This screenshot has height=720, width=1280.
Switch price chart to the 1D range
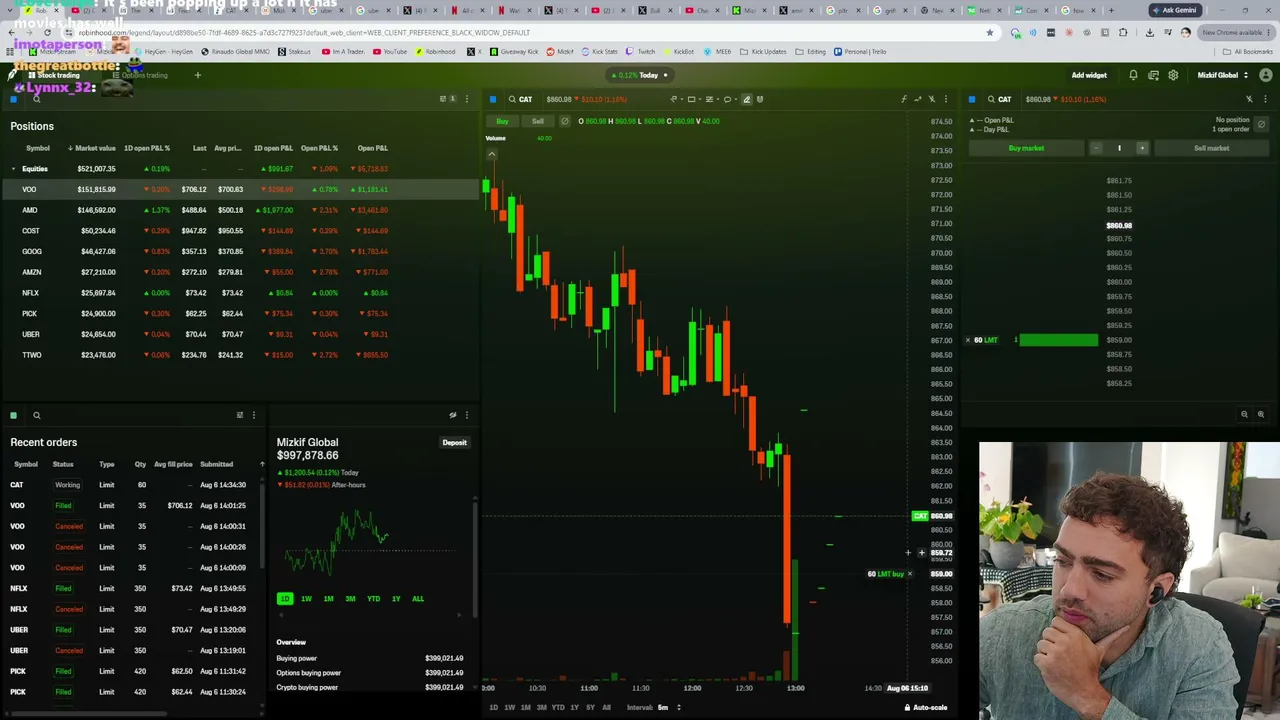pyautogui.click(x=493, y=707)
